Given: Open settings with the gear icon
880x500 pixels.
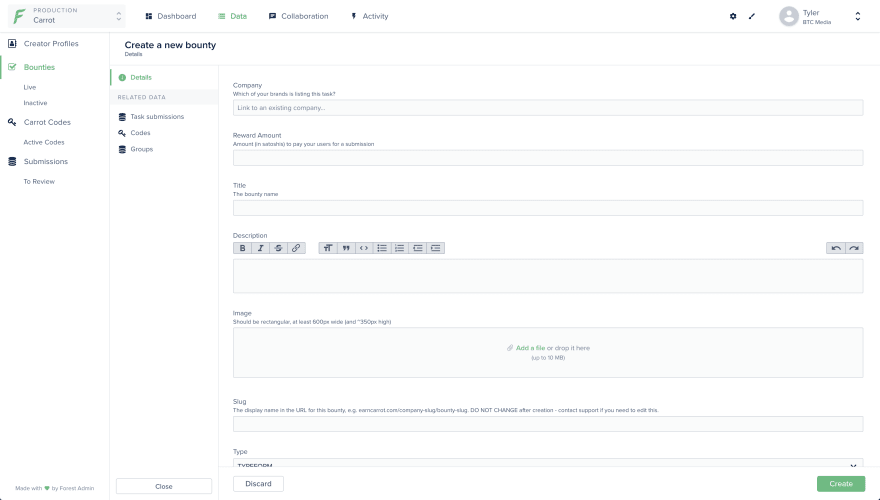Looking at the screenshot, I should [x=733, y=16].
